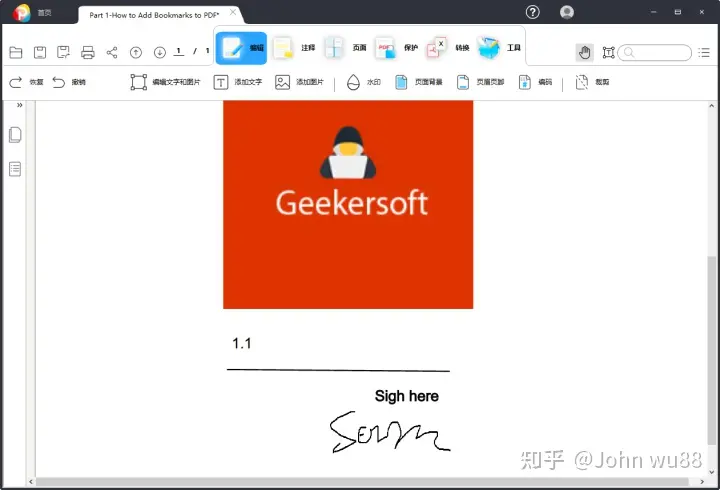The height and width of the screenshot is (490, 720).
Task: Click the scroll down arrow
Action: click(711, 472)
